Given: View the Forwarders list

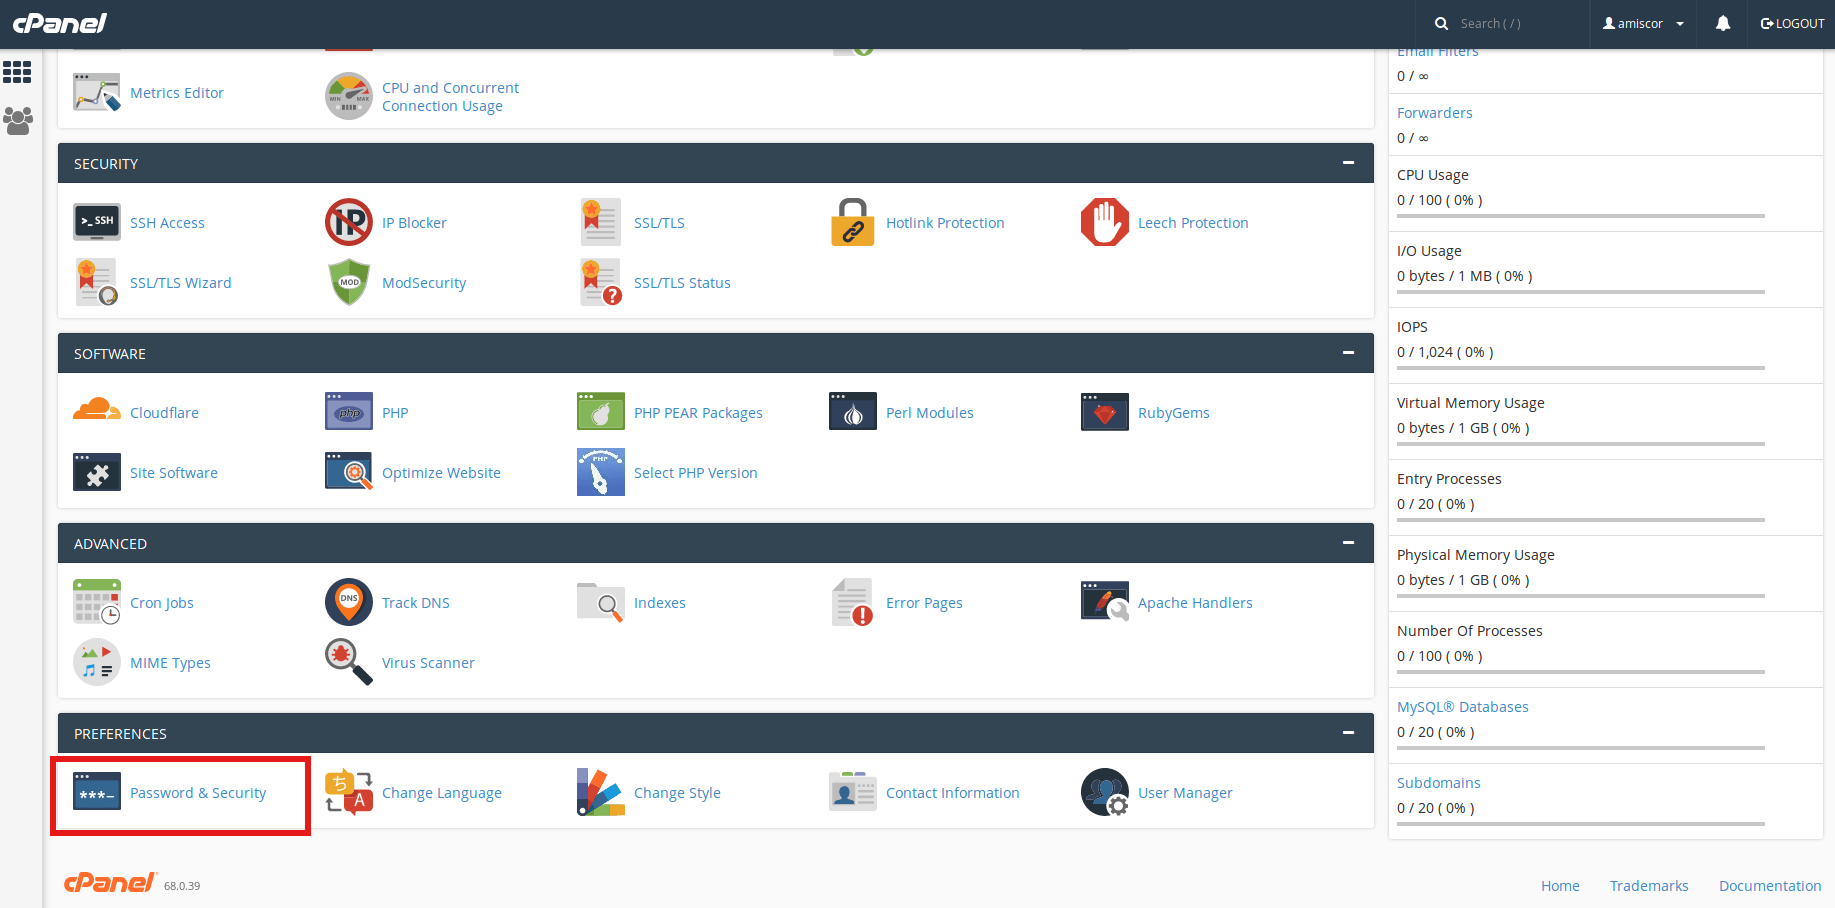Looking at the screenshot, I should [1434, 112].
